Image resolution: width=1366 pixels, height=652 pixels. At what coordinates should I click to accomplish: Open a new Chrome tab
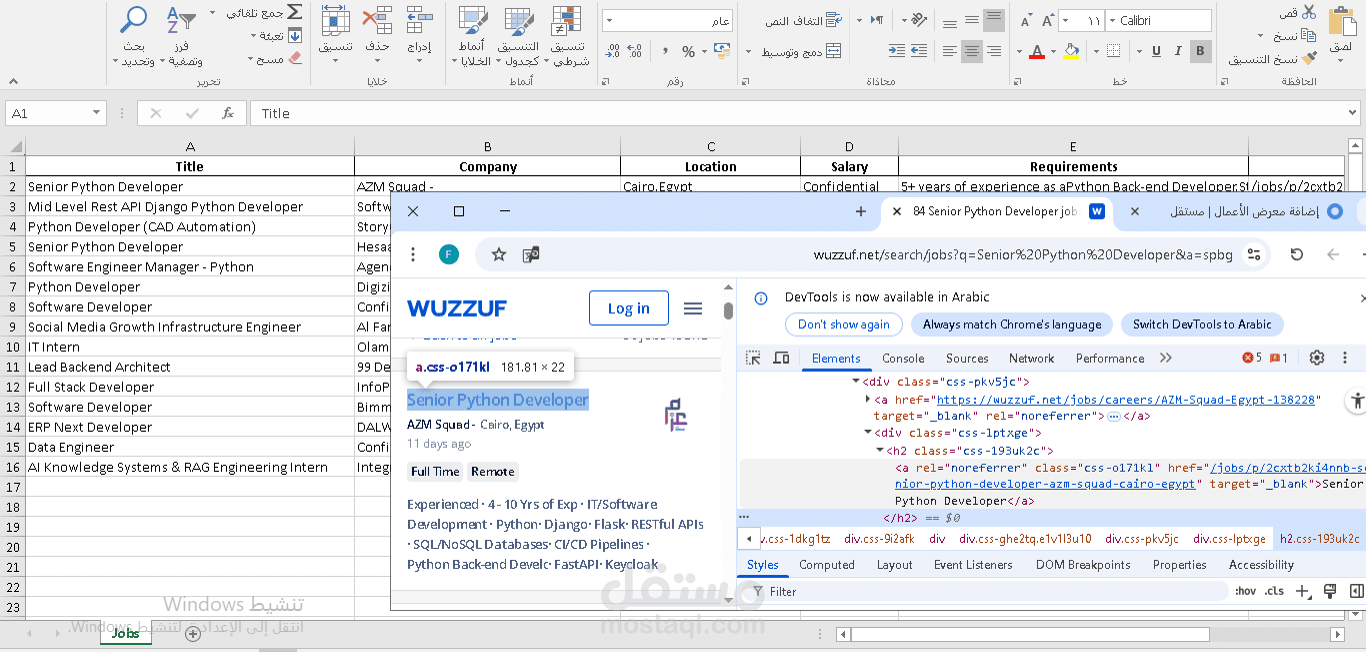tap(861, 211)
